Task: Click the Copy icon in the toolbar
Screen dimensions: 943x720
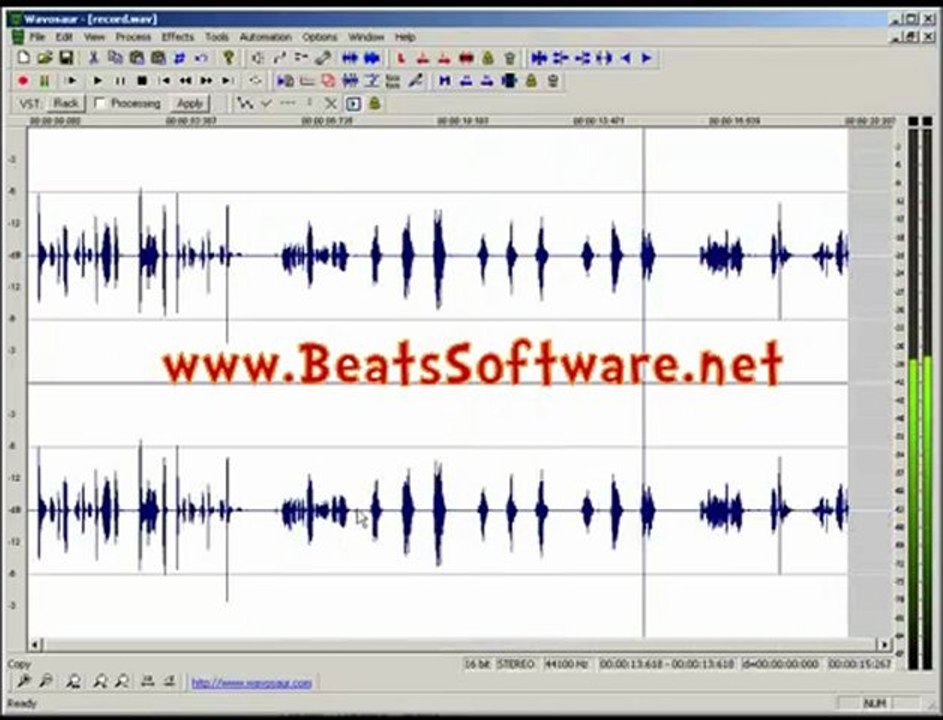Action: (115, 58)
